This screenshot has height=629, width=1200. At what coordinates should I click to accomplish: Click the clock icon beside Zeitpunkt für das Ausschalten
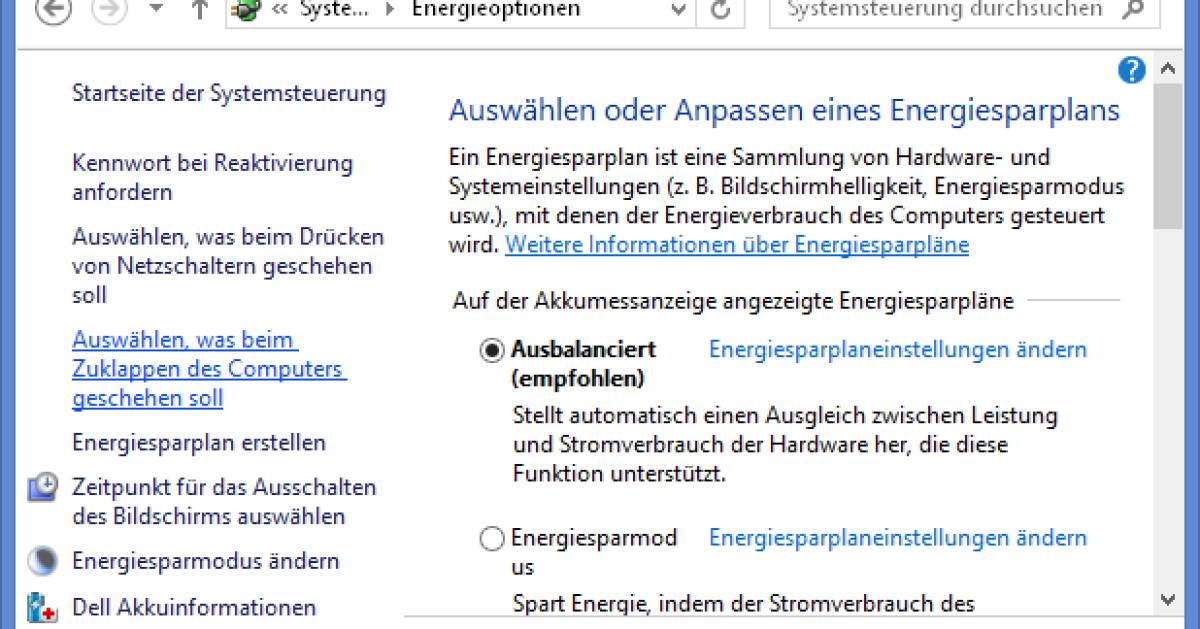pyautogui.click(x=42, y=487)
